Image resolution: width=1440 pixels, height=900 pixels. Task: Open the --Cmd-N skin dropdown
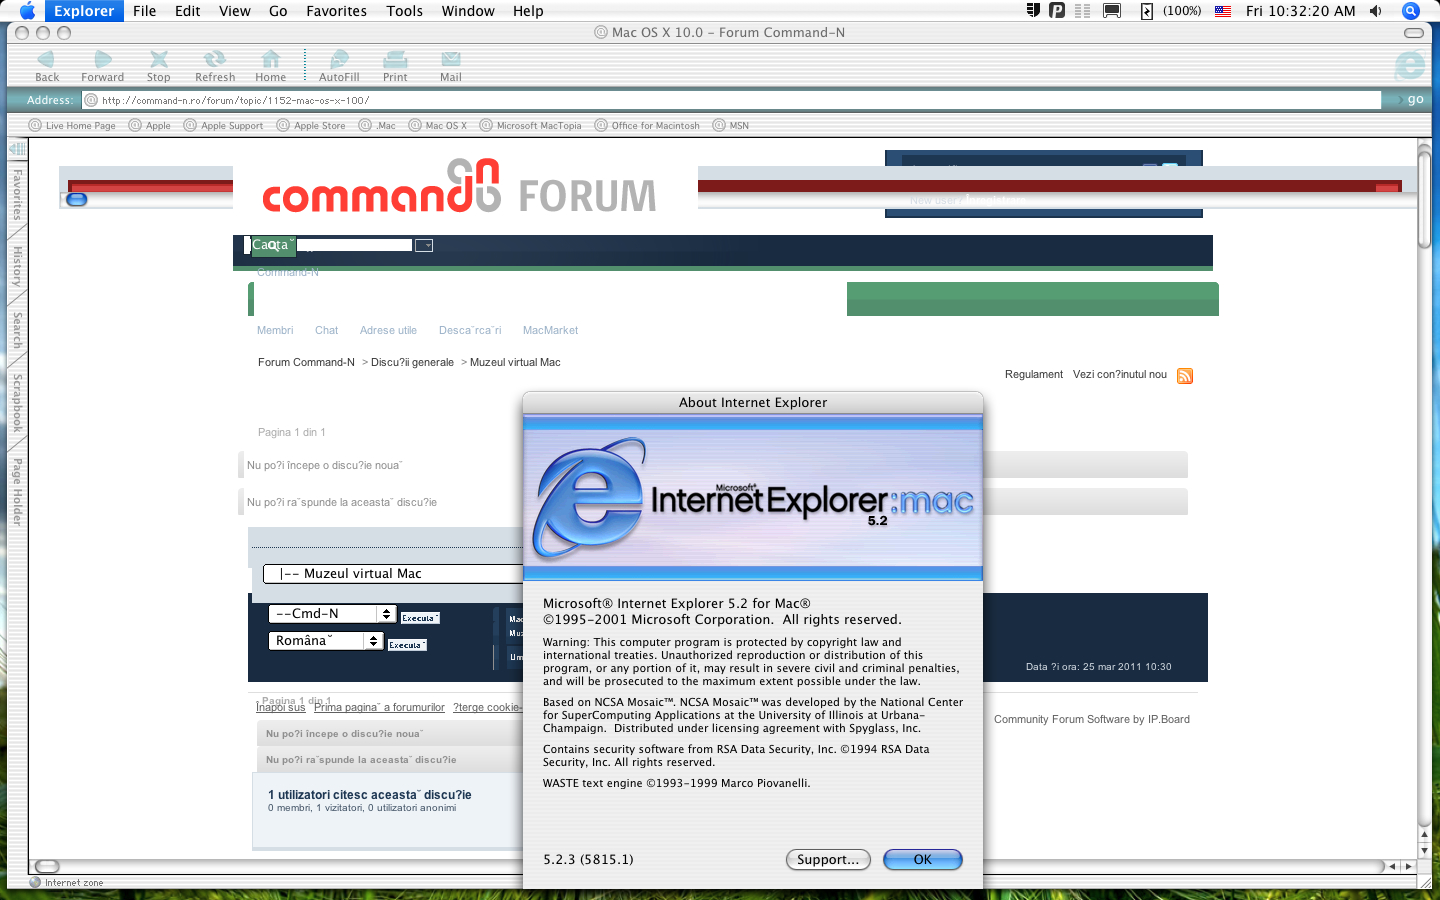point(332,614)
